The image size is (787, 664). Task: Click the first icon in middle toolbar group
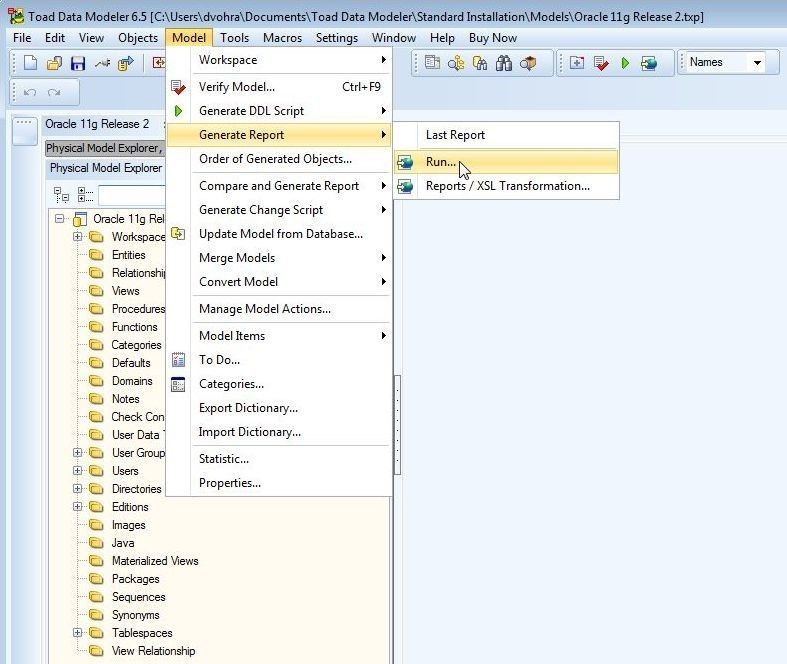pos(432,63)
